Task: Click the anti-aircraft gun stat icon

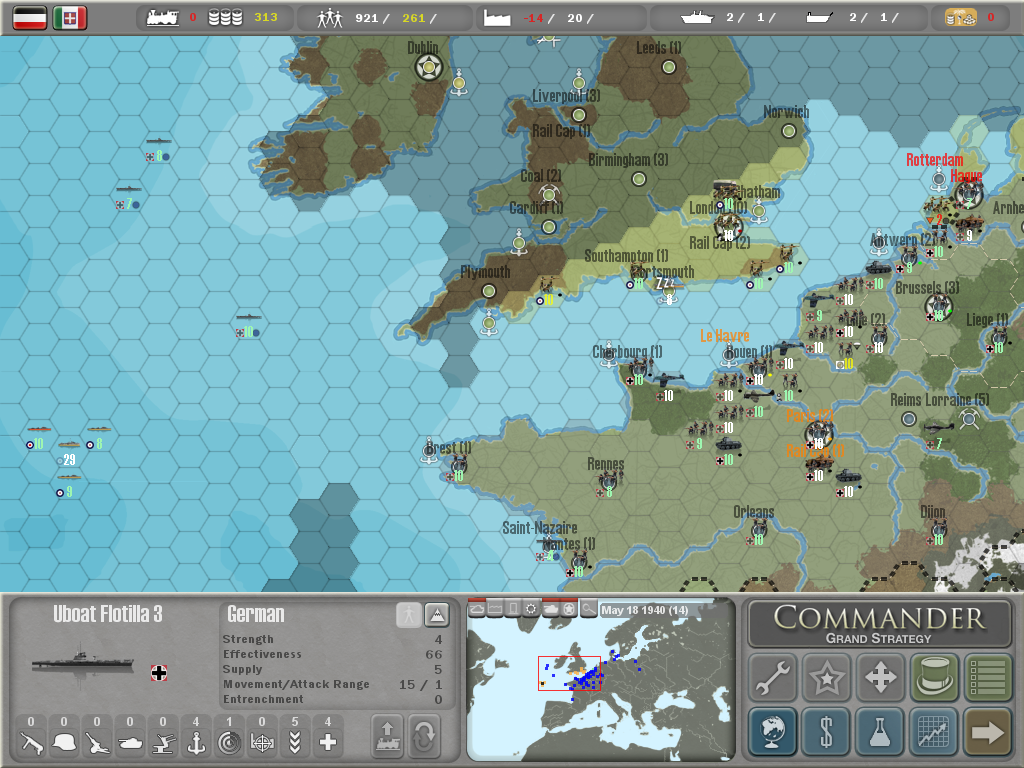Action: click(x=163, y=743)
